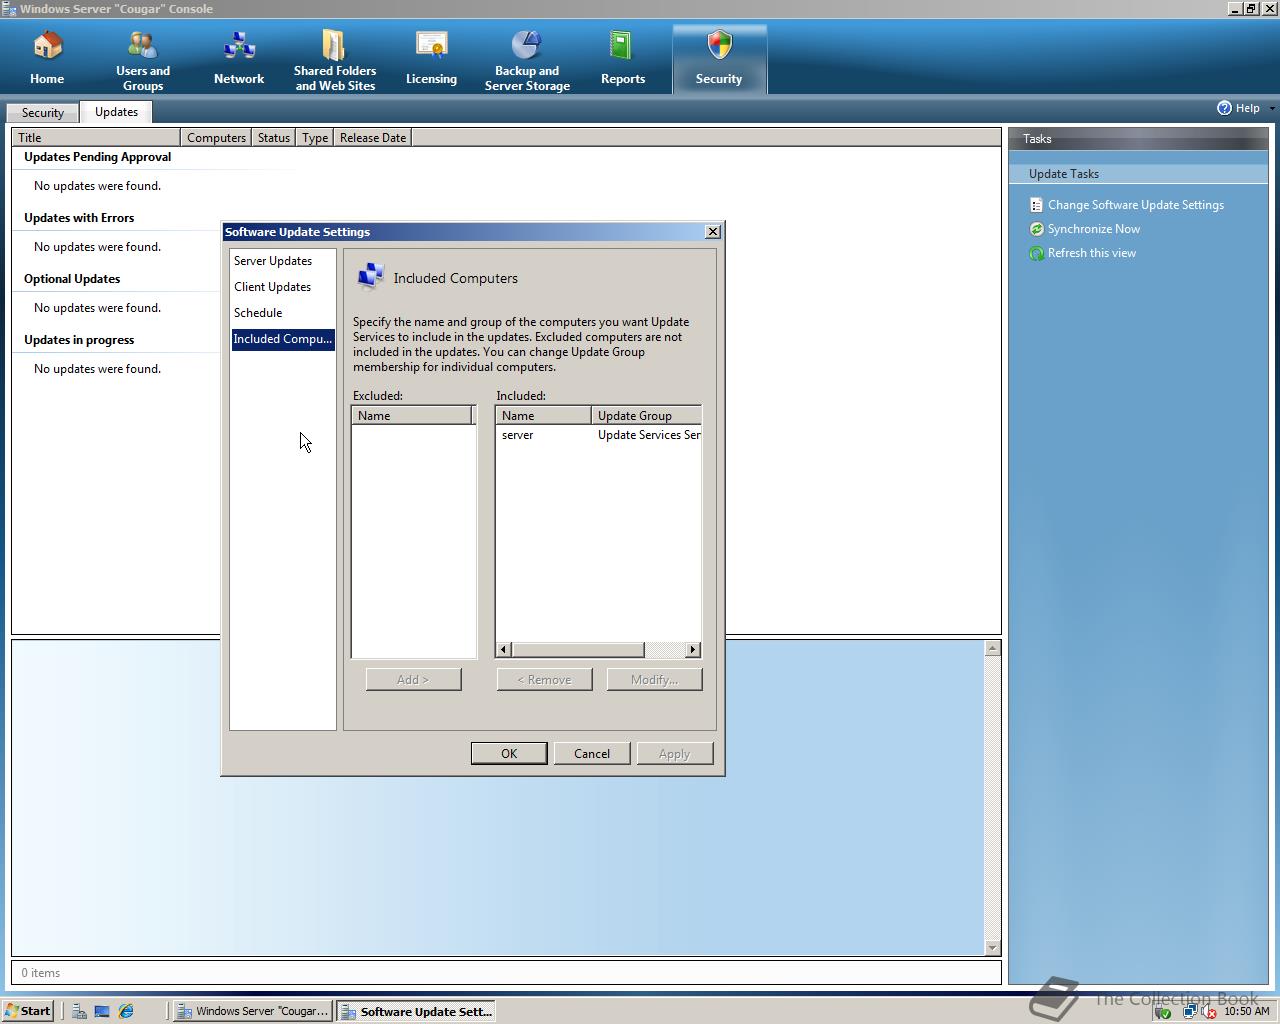The image size is (1280, 1024).
Task: Select the server row in Included list
Action: pyautogui.click(x=598, y=435)
